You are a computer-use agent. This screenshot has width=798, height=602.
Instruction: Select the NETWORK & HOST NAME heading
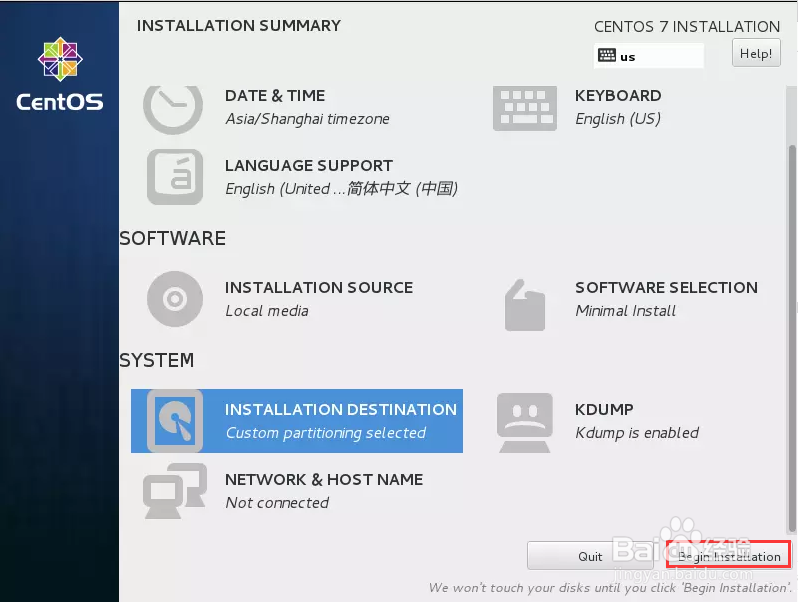324,479
